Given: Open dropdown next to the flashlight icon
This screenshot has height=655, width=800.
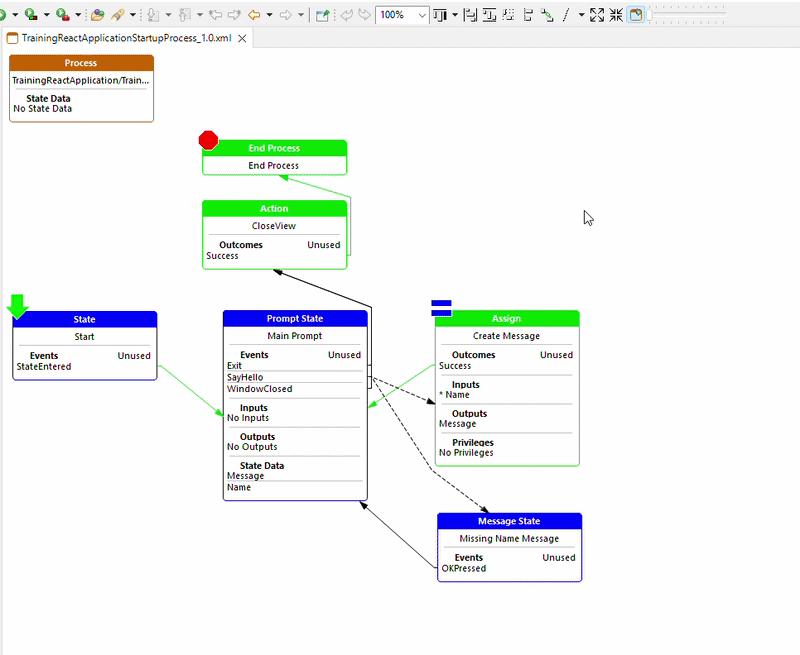Looking at the screenshot, I should click(133, 15).
